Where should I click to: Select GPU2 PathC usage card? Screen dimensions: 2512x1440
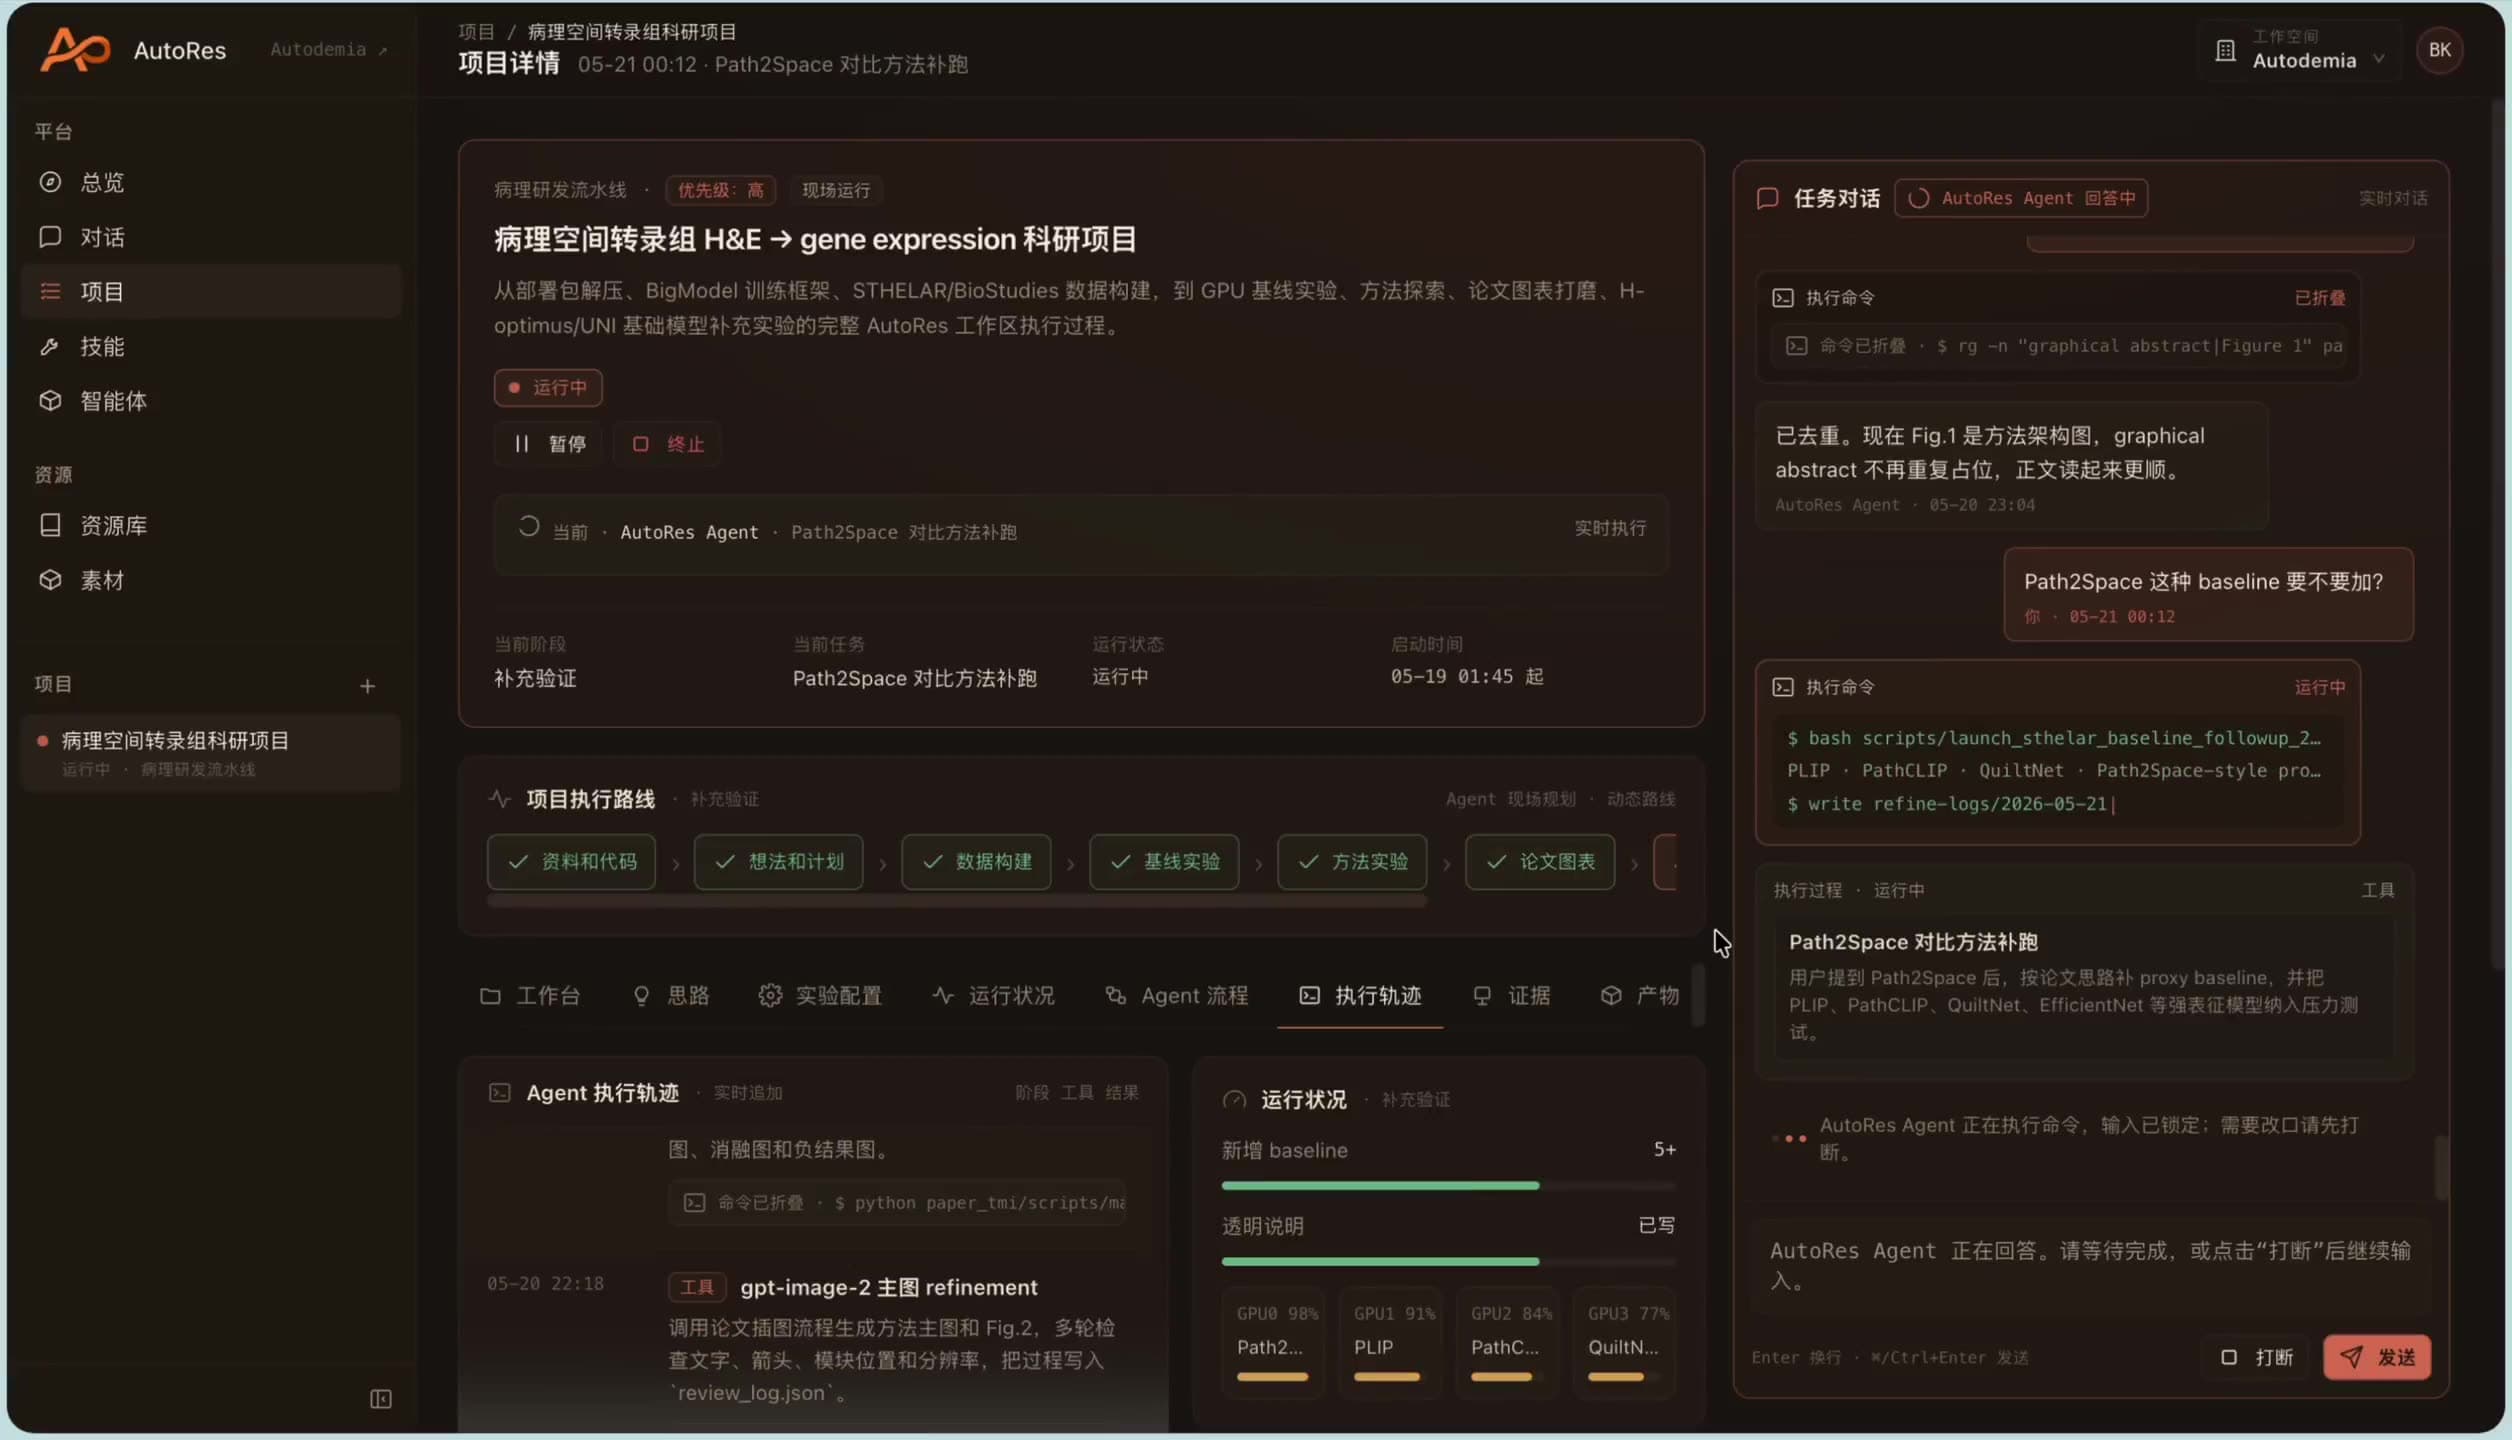pos(1507,1342)
